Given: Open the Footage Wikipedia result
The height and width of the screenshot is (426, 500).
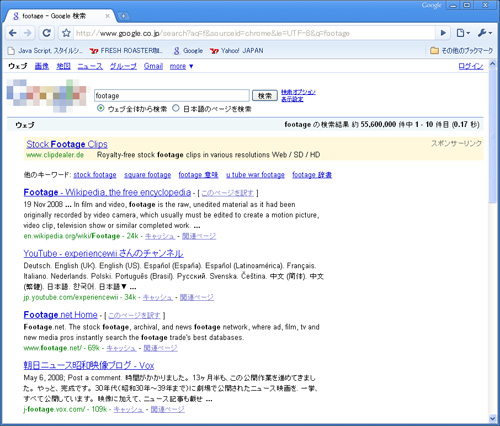Looking at the screenshot, I should click(107, 192).
